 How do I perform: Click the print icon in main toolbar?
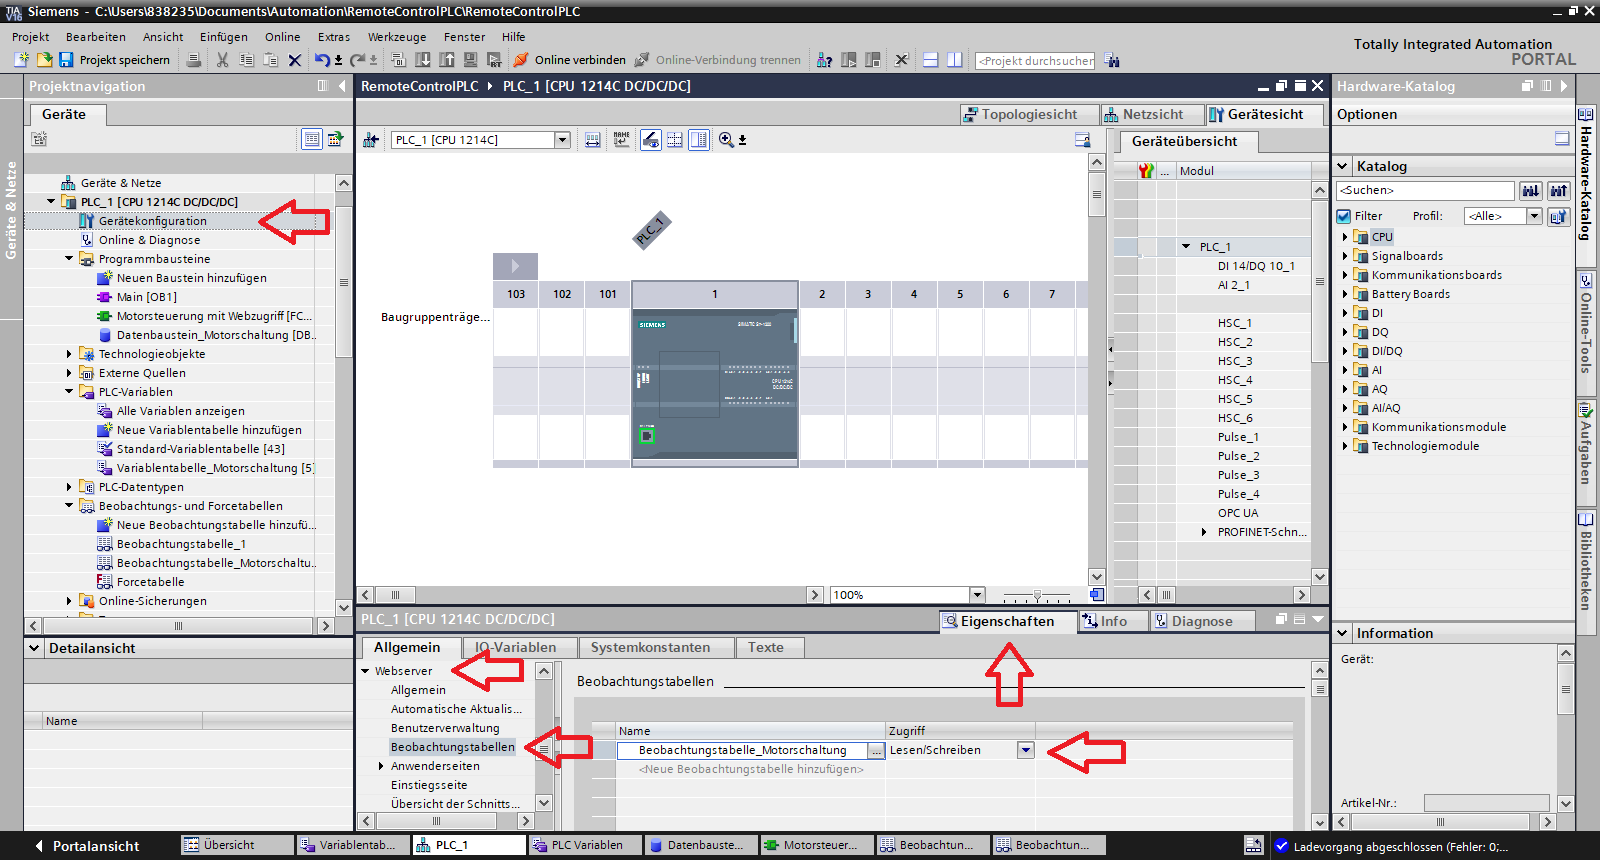pyautogui.click(x=194, y=60)
